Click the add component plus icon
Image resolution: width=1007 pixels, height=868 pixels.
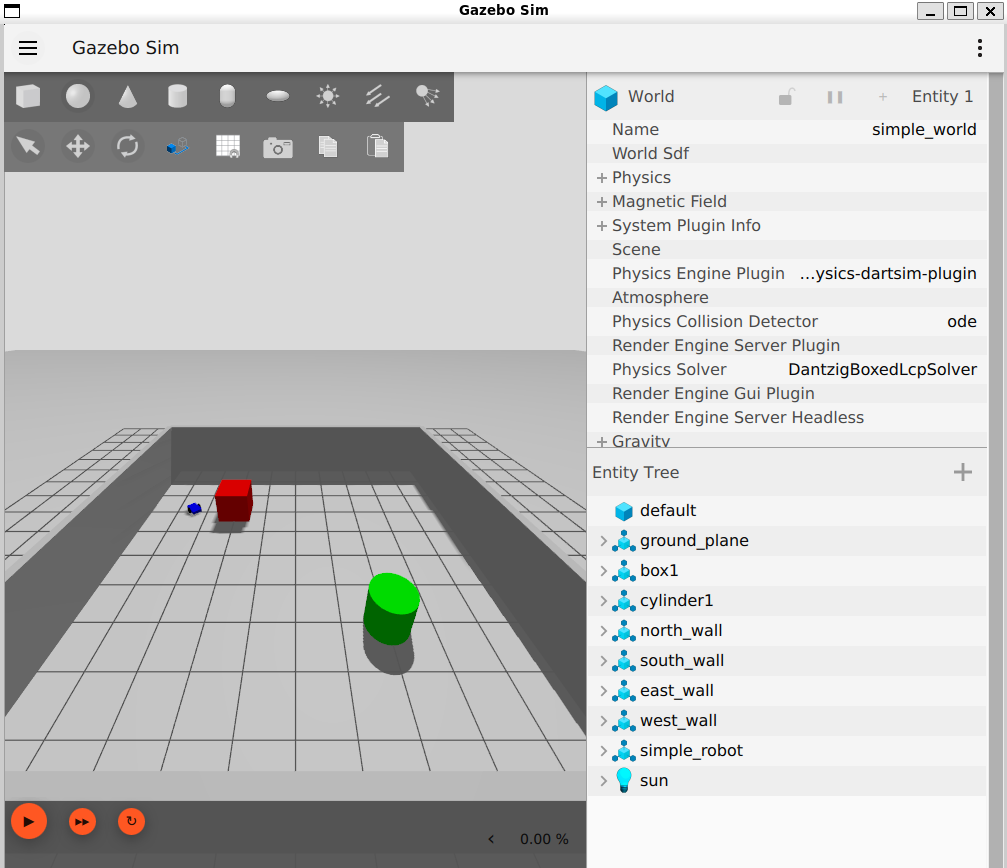click(883, 97)
